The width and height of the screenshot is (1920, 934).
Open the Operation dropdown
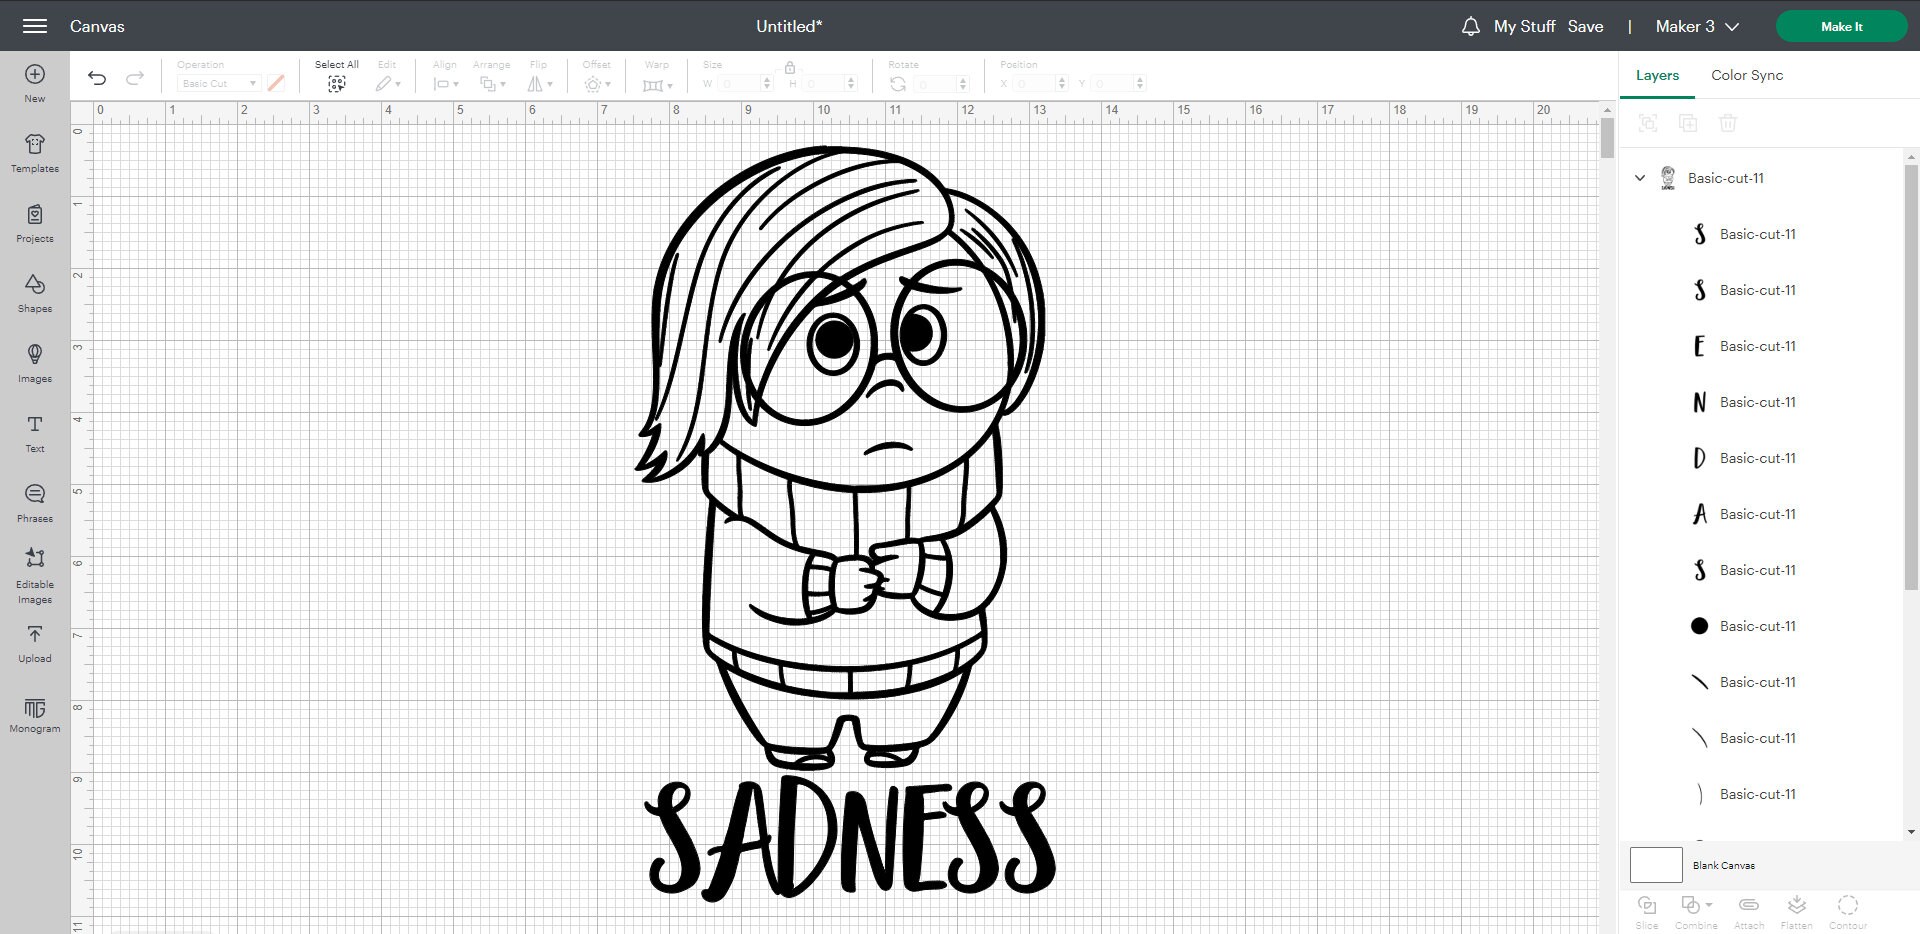coord(218,83)
